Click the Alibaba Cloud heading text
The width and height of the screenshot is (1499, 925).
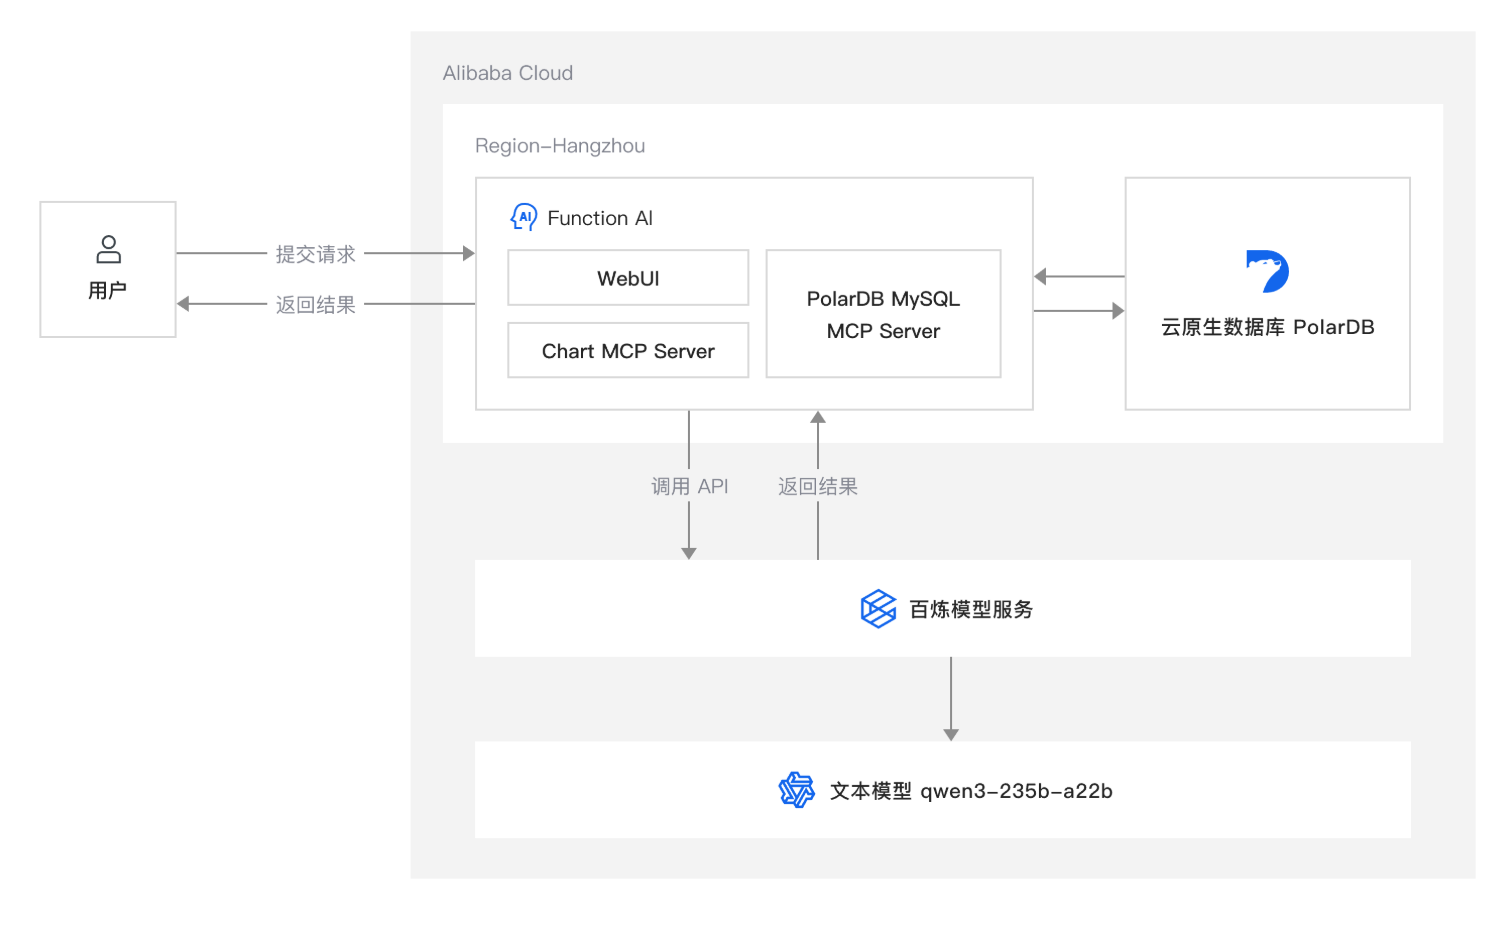coord(508,73)
